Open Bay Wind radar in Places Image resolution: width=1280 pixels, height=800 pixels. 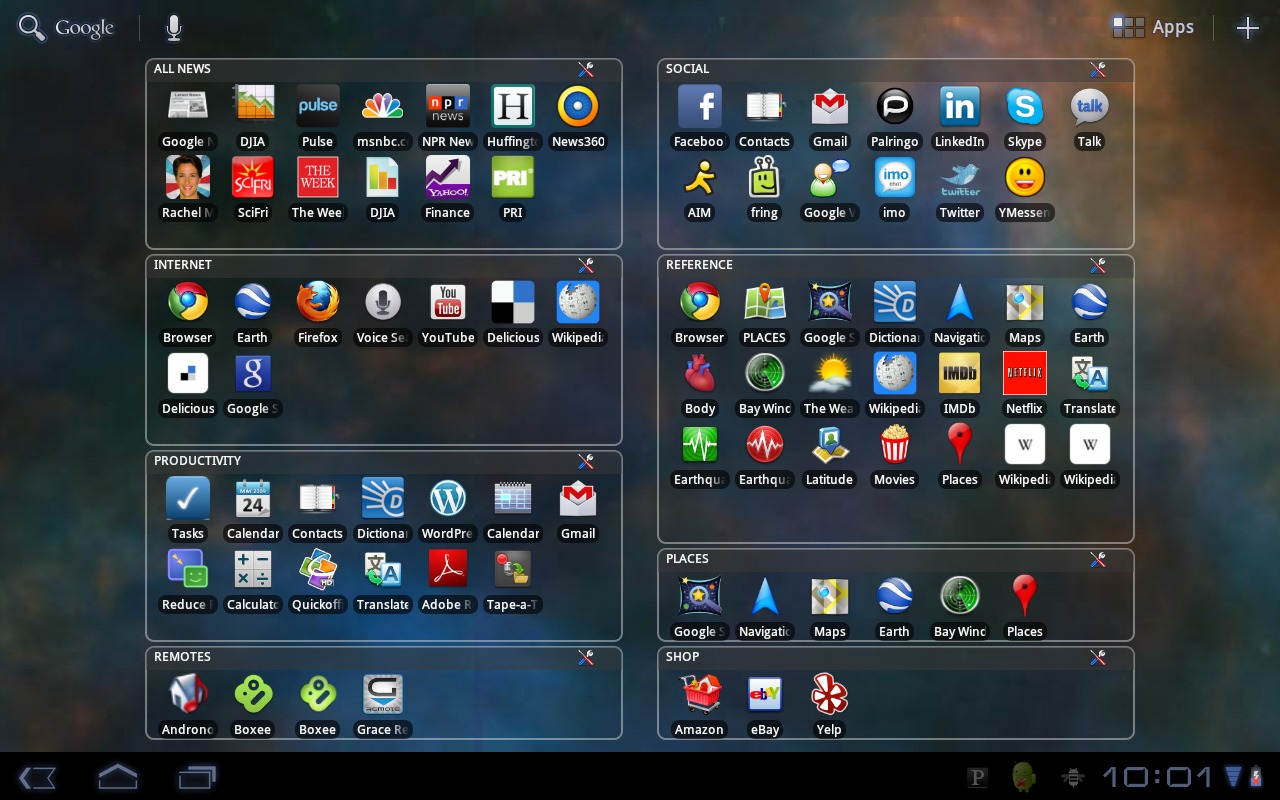pos(959,596)
